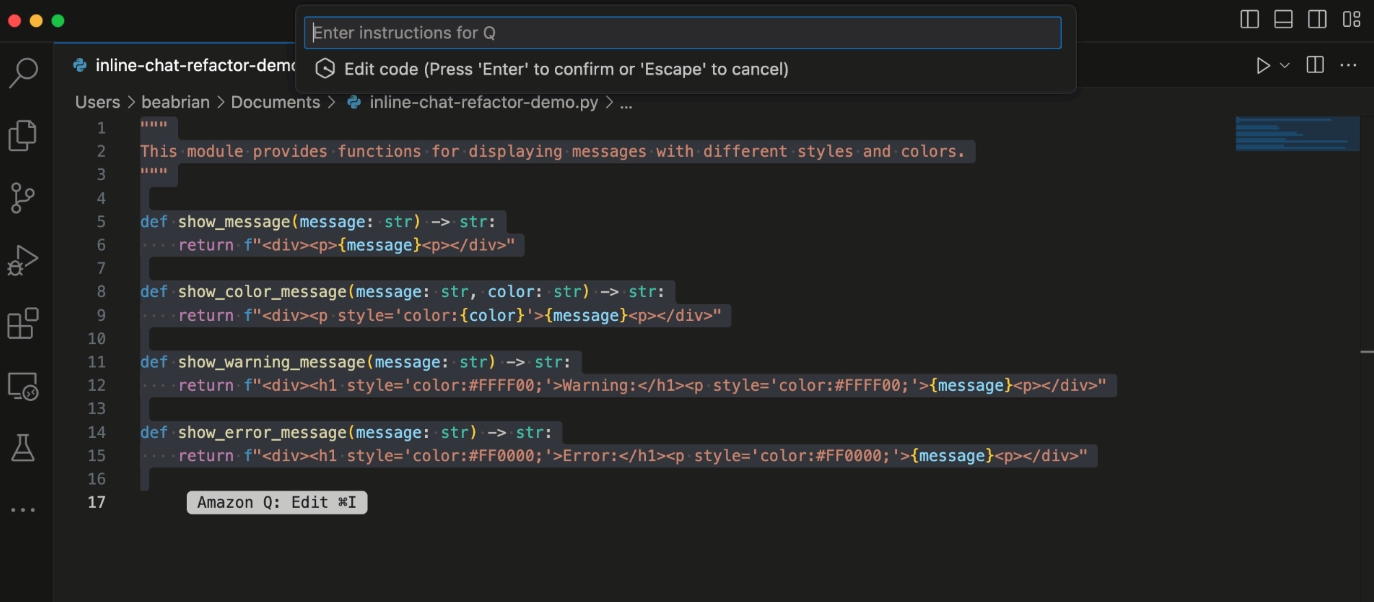Toggle the bottom panel visibility
This screenshot has height=602, width=1374.
[x=1283, y=18]
